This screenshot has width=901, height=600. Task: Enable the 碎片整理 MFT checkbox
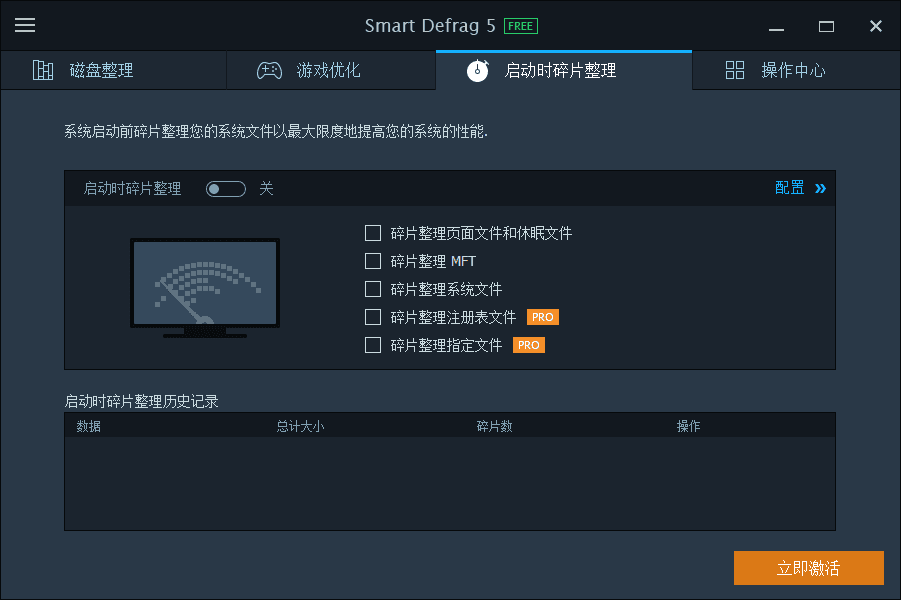coord(373,261)
